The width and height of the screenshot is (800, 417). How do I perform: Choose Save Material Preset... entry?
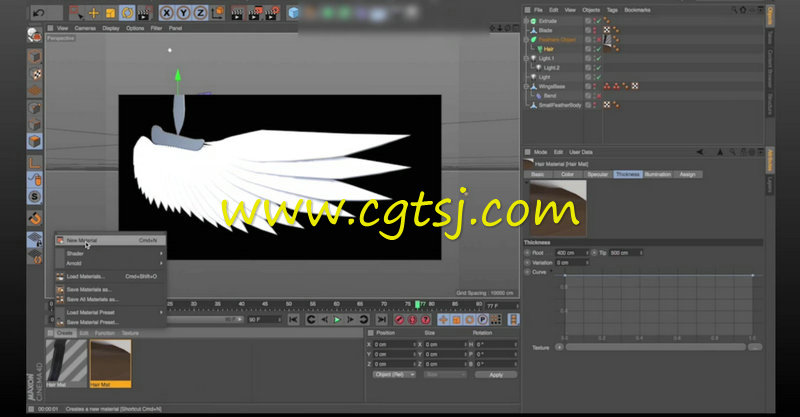[x=110, y=322]
